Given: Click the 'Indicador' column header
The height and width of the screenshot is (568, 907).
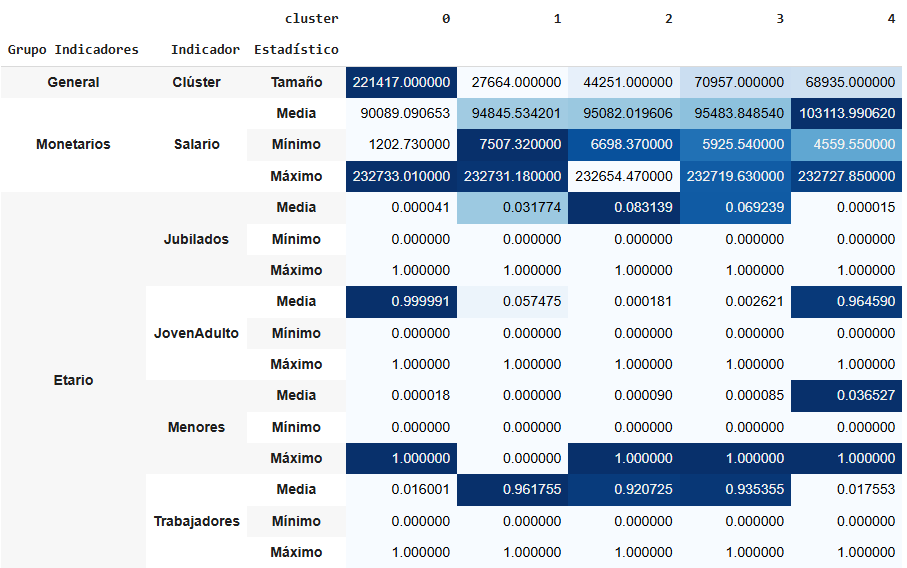Looking at the screenshot, I should point(205,49).
